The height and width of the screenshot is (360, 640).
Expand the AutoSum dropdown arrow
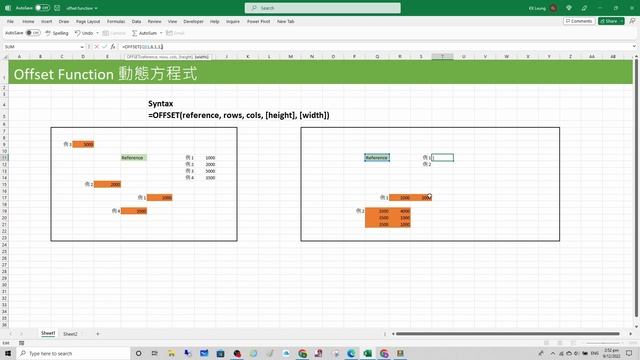tap(161, 33)
